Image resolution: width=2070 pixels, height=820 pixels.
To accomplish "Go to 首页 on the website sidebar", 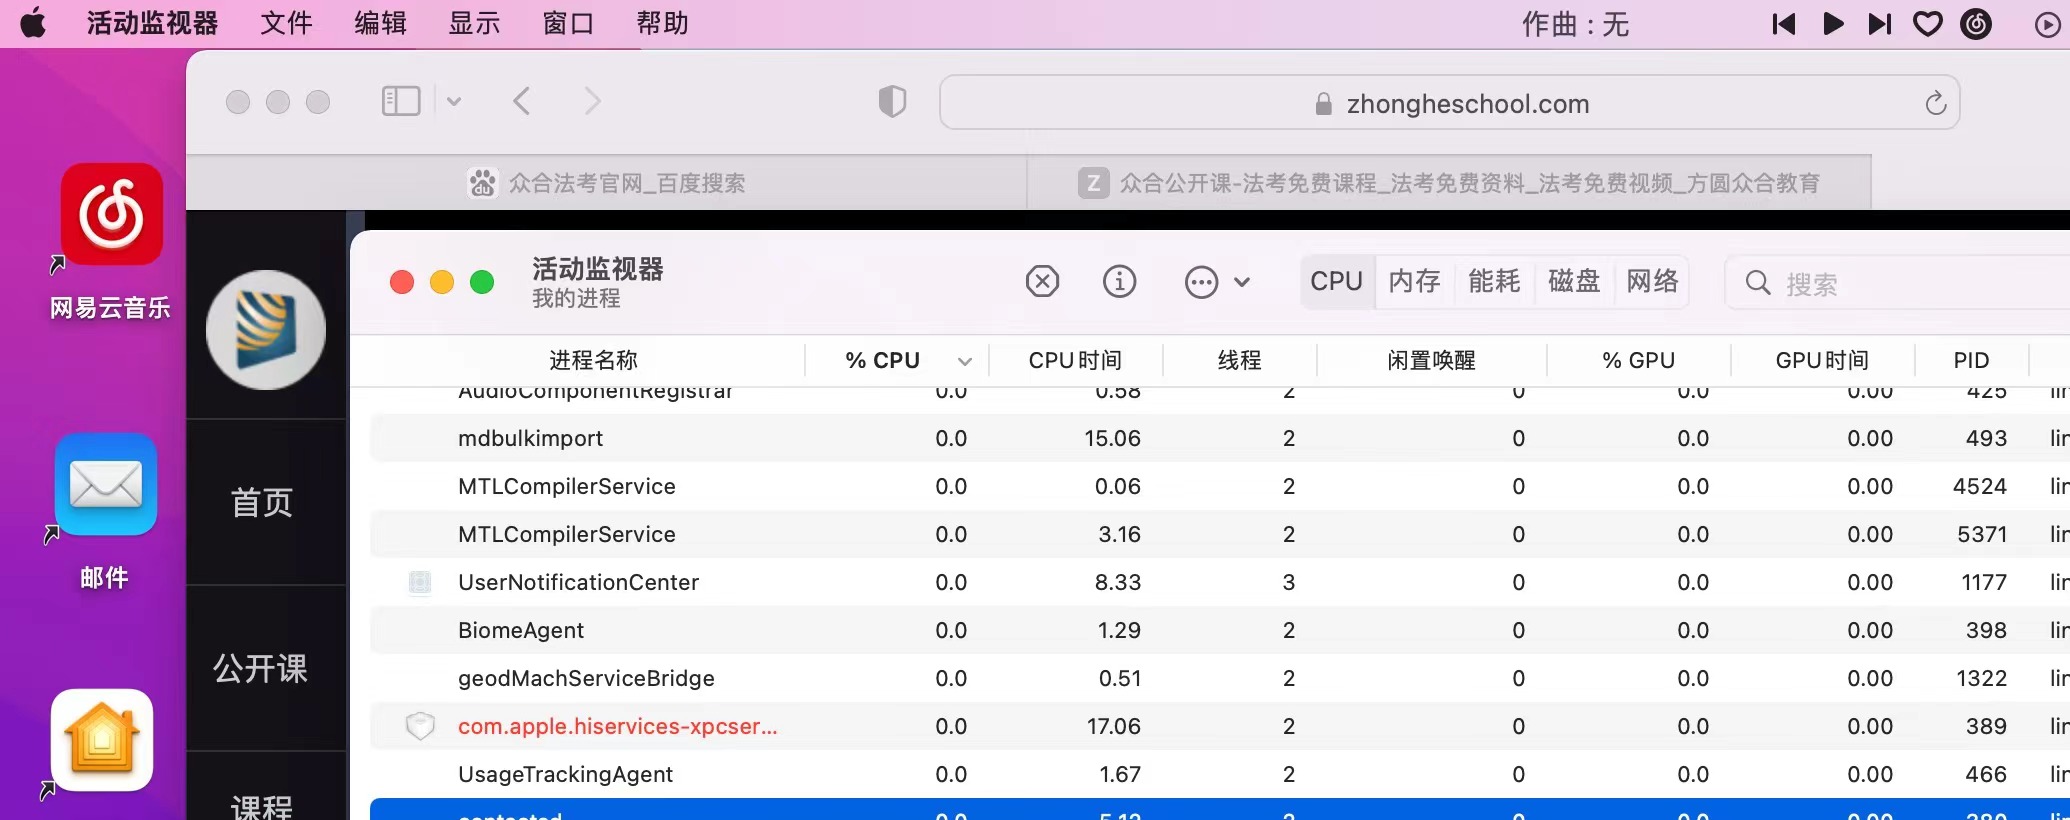I will pos(261,502).
